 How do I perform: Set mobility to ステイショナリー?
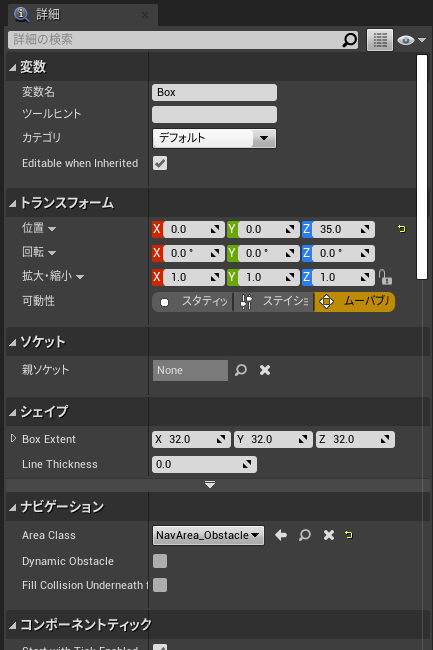273,302
